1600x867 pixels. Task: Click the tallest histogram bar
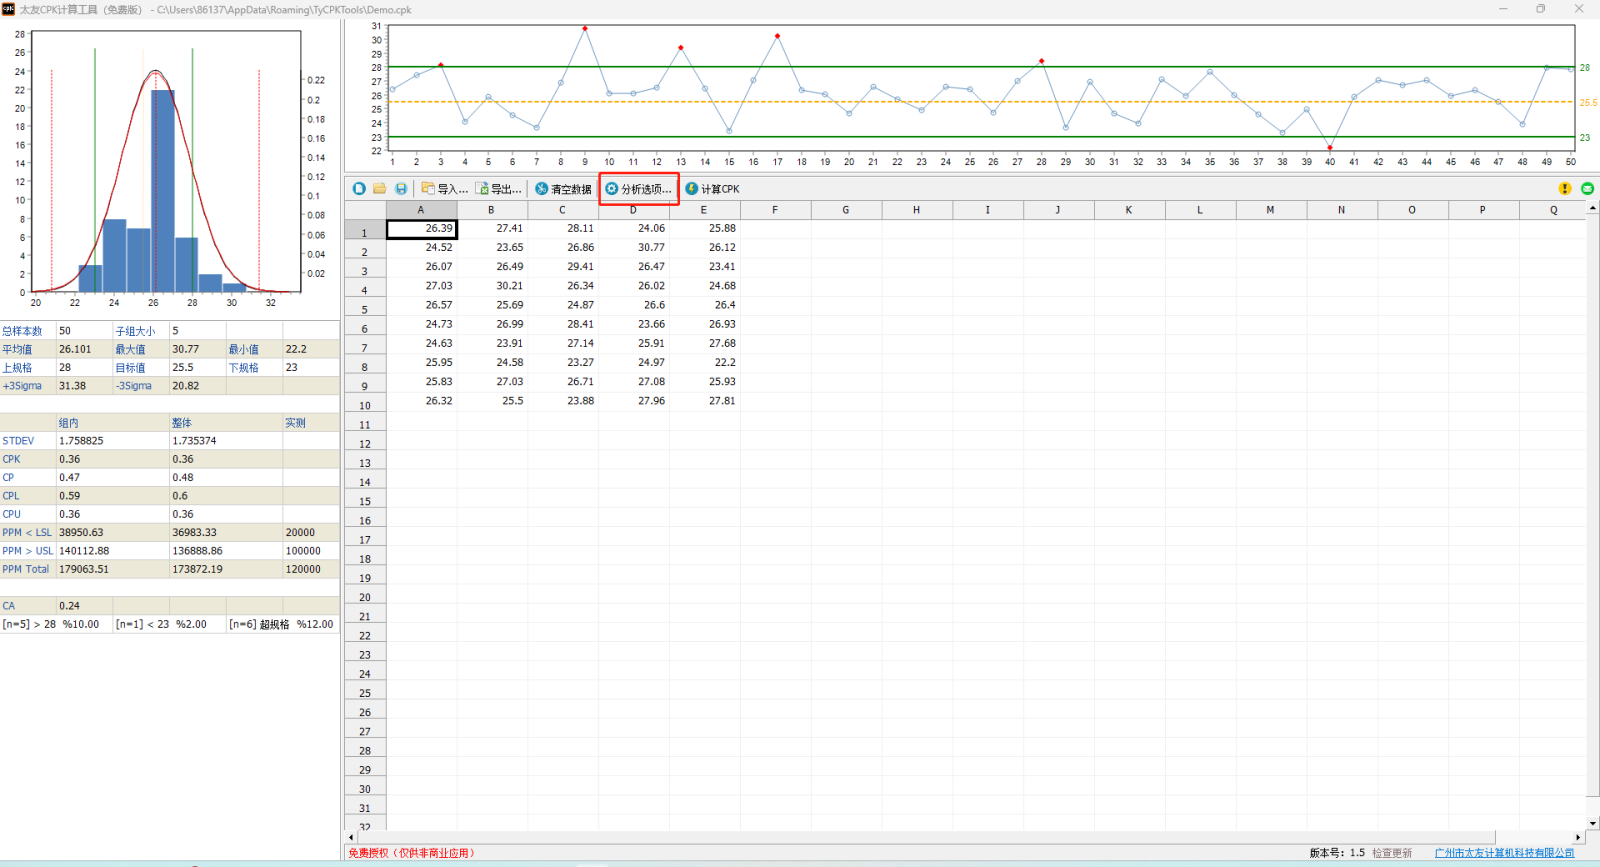coord(163,191)
